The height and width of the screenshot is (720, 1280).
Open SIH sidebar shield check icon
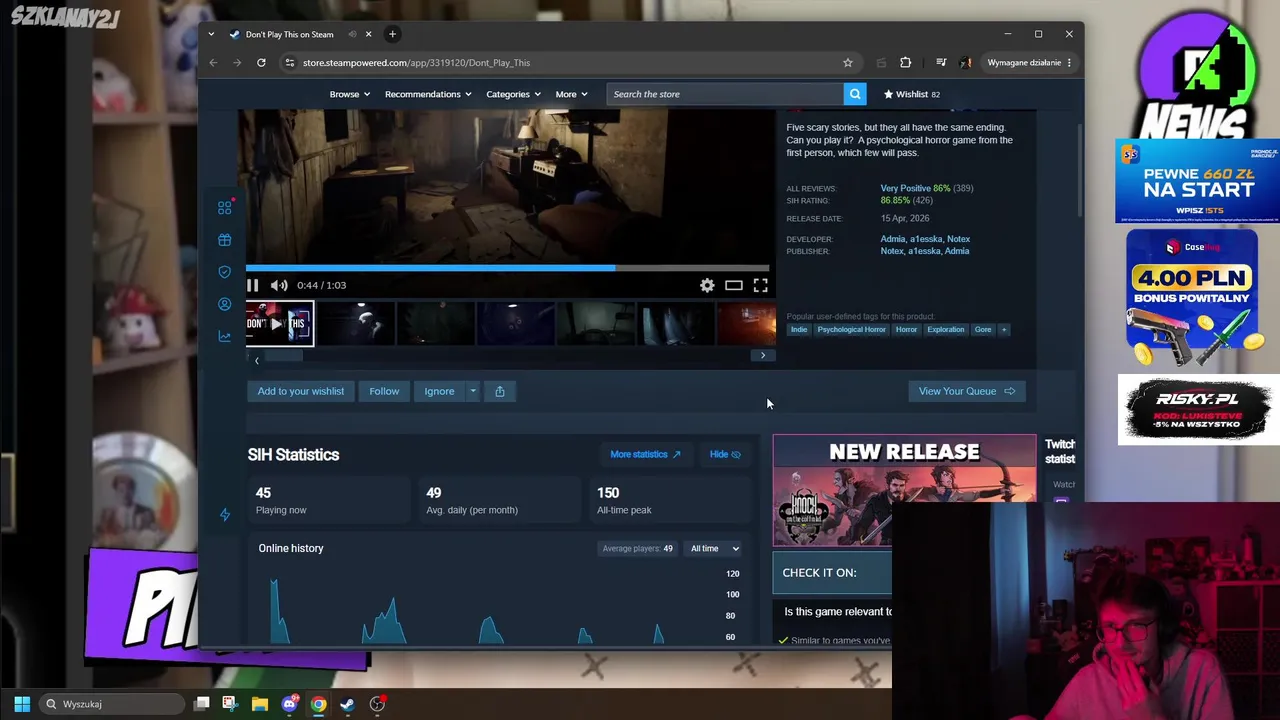pyautogui.click(x=225, y=272)
